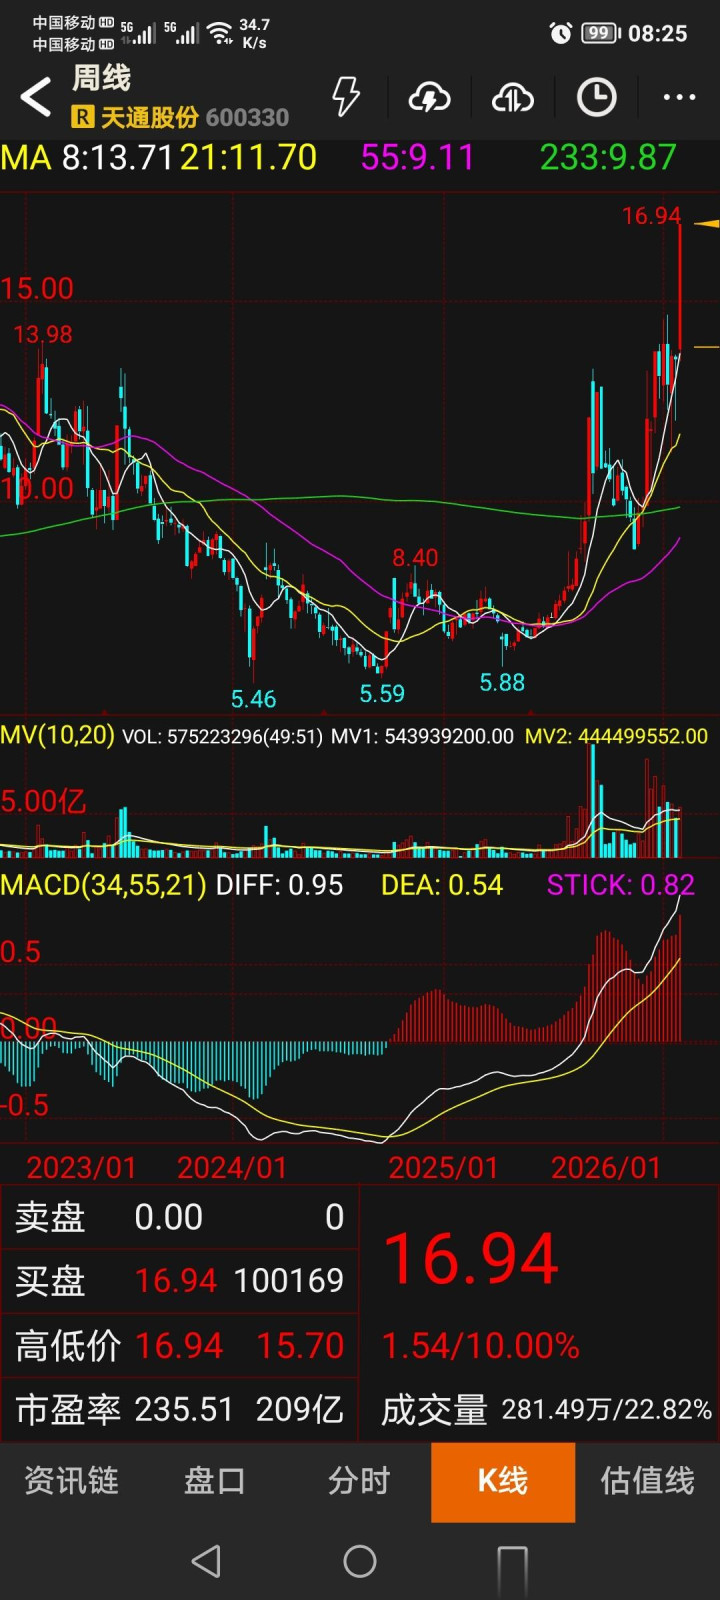Tap the yellow R badge icon
Image resolution: width=720 pixels, height=1600 pixels.
pos(82,118)
